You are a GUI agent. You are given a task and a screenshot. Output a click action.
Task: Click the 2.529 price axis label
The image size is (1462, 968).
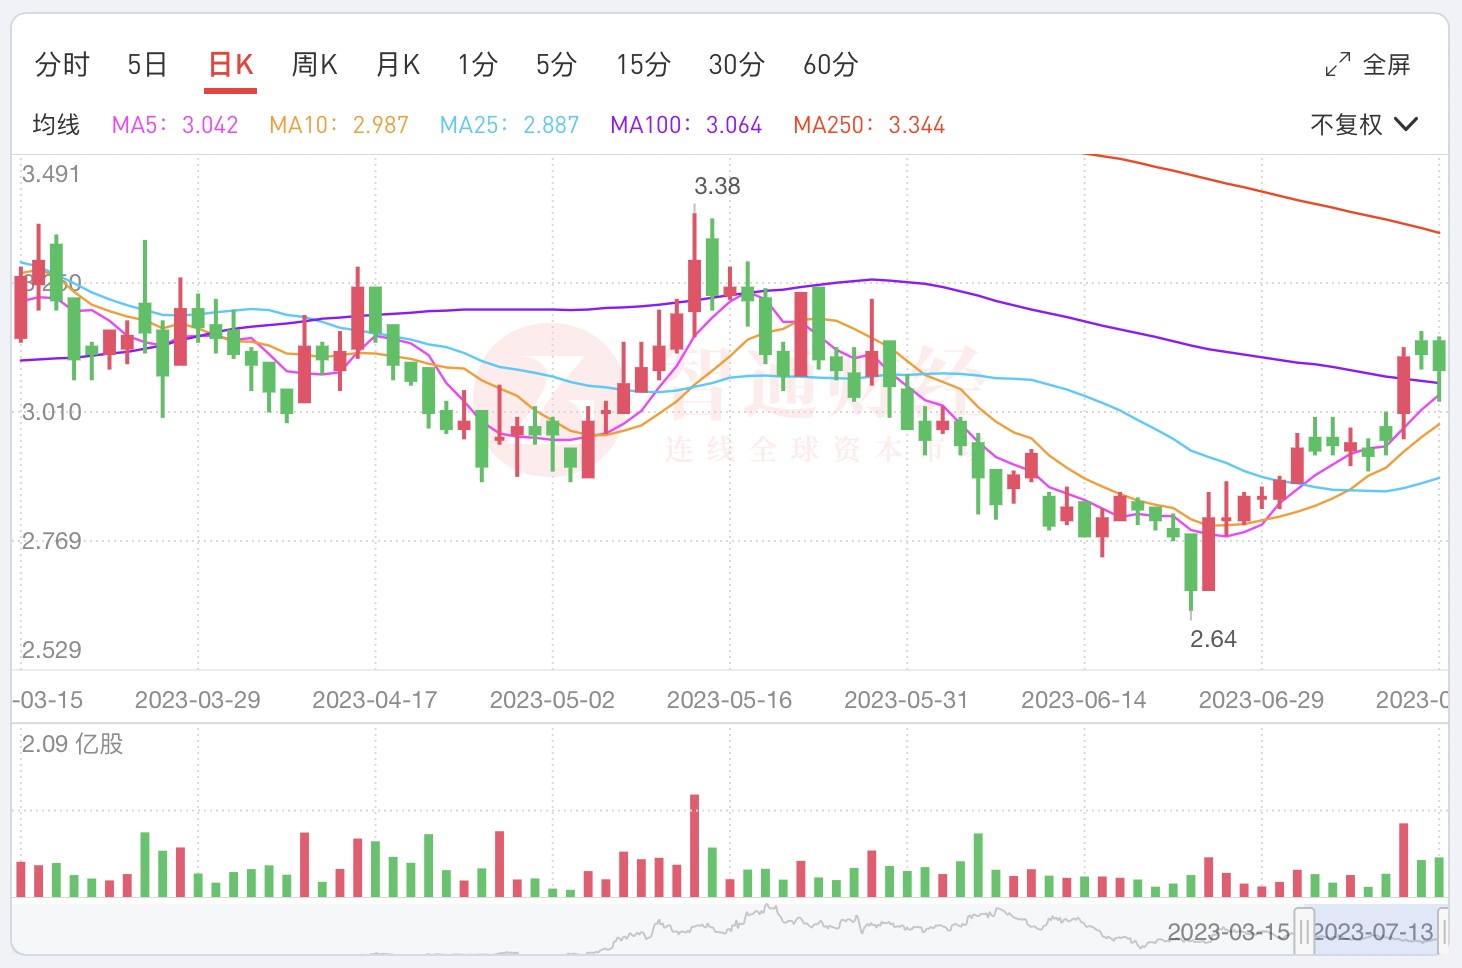pos(52,650)
